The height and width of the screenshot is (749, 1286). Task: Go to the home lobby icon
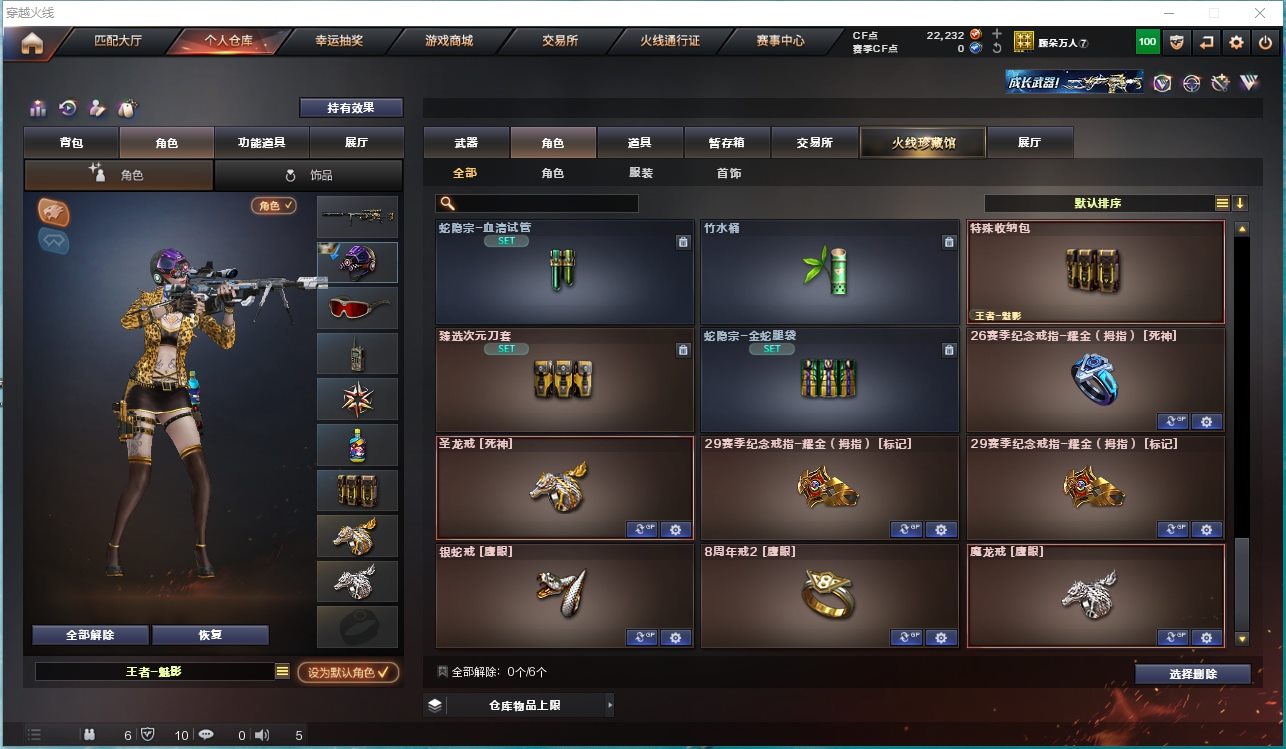[x=32, y=43]
